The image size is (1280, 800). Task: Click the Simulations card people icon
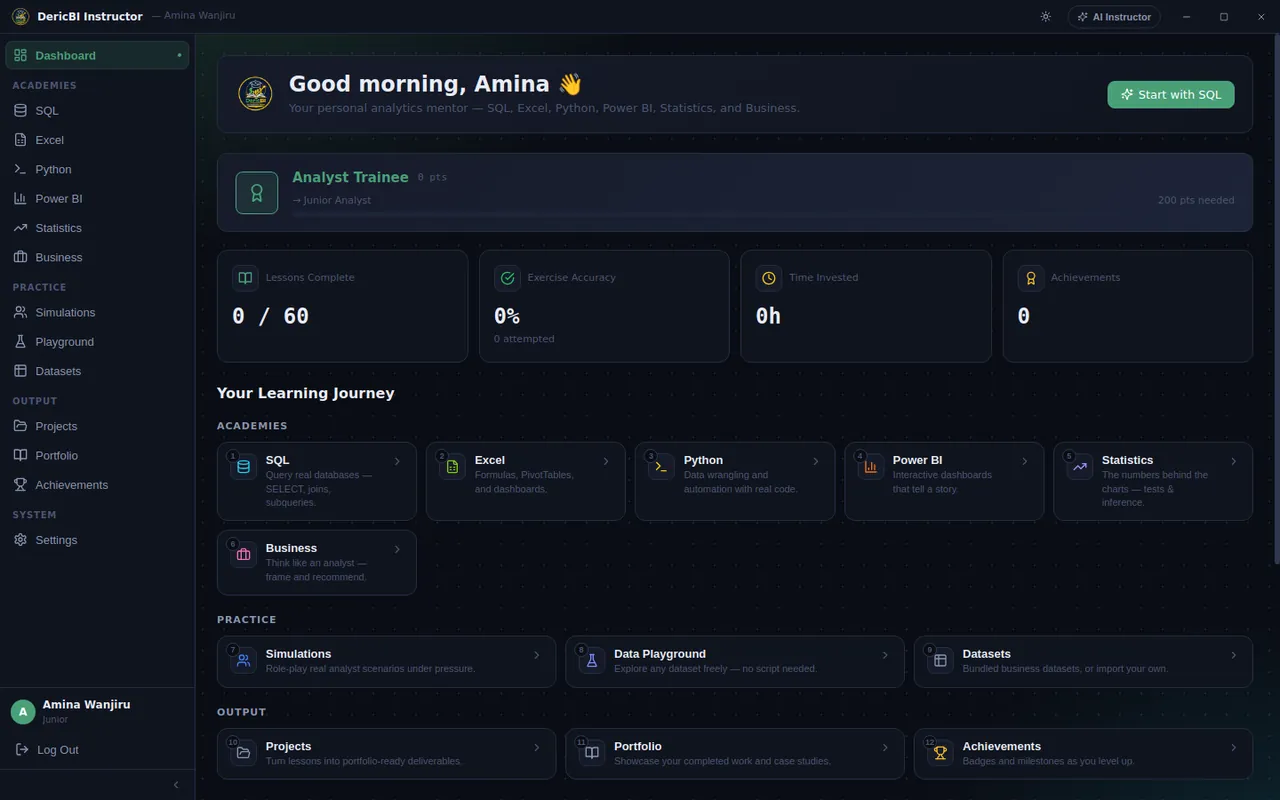click(x=244, y=660)
